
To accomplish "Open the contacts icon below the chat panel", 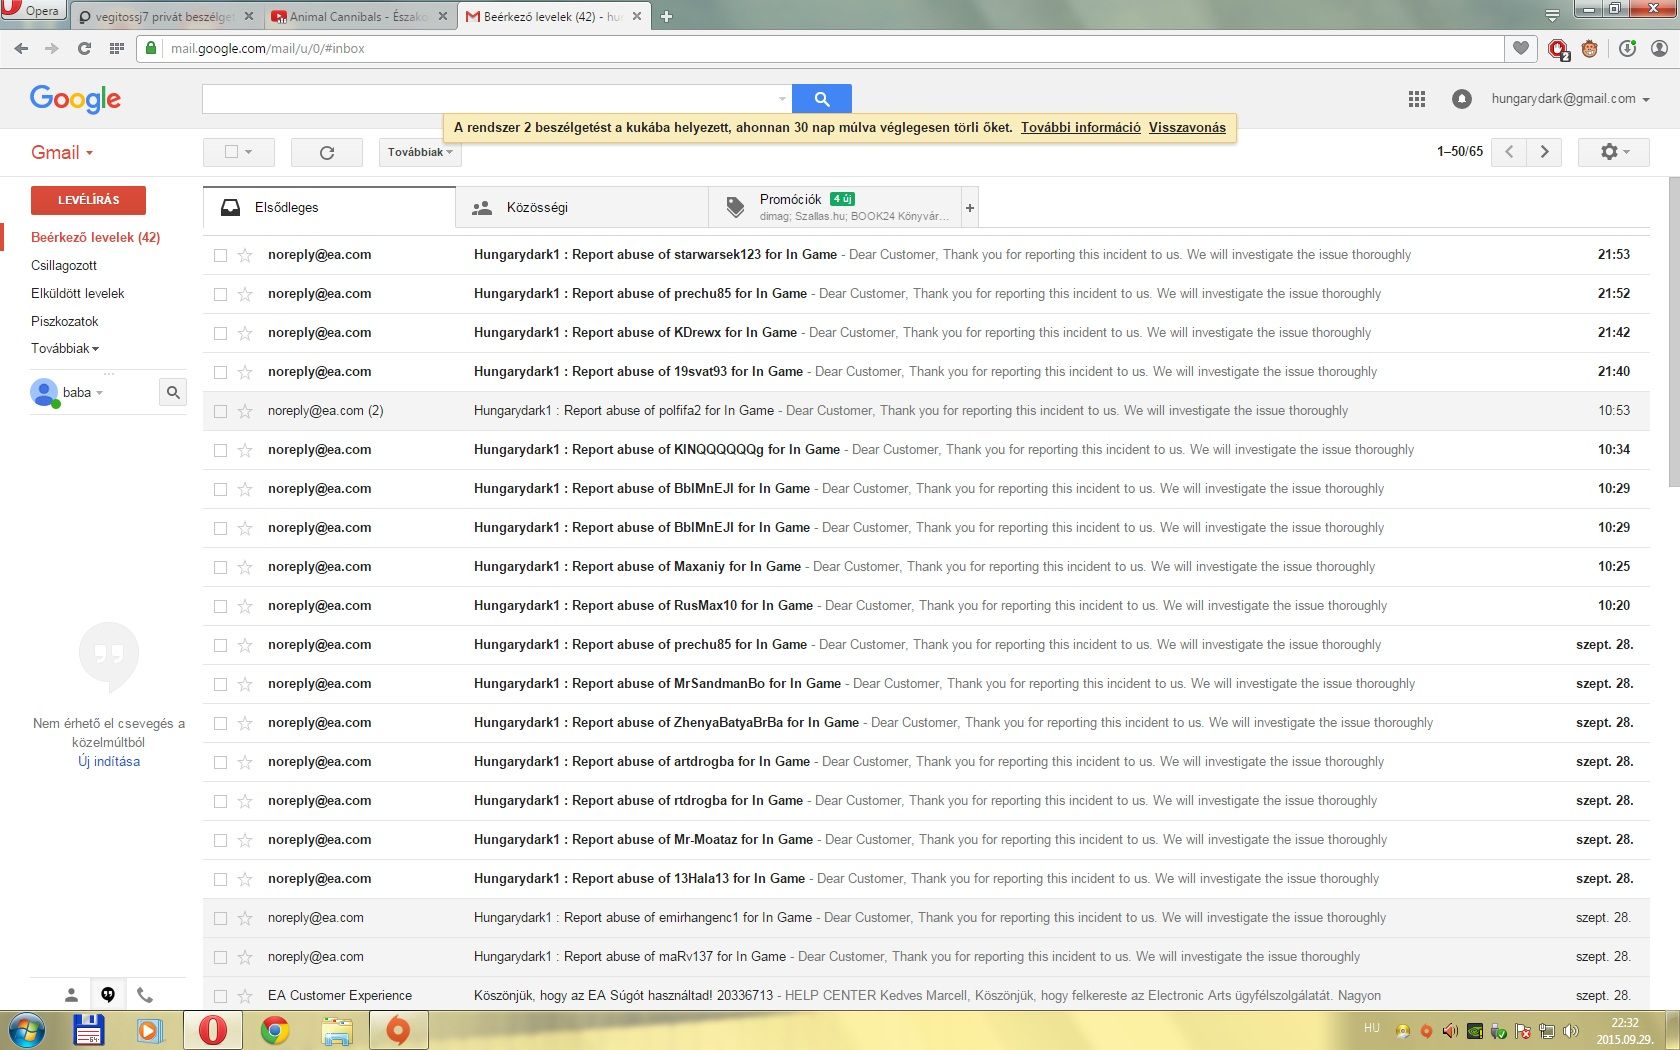I will pos(71,995).
